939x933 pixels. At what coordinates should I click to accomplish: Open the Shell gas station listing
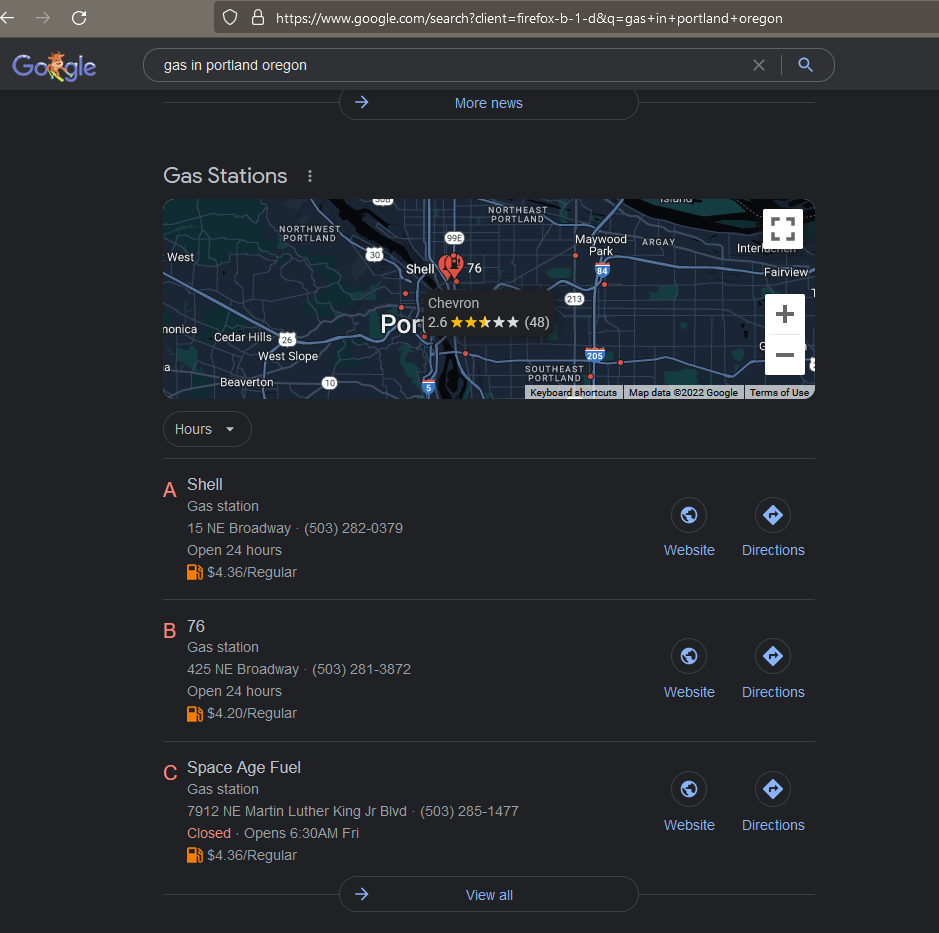205,484
